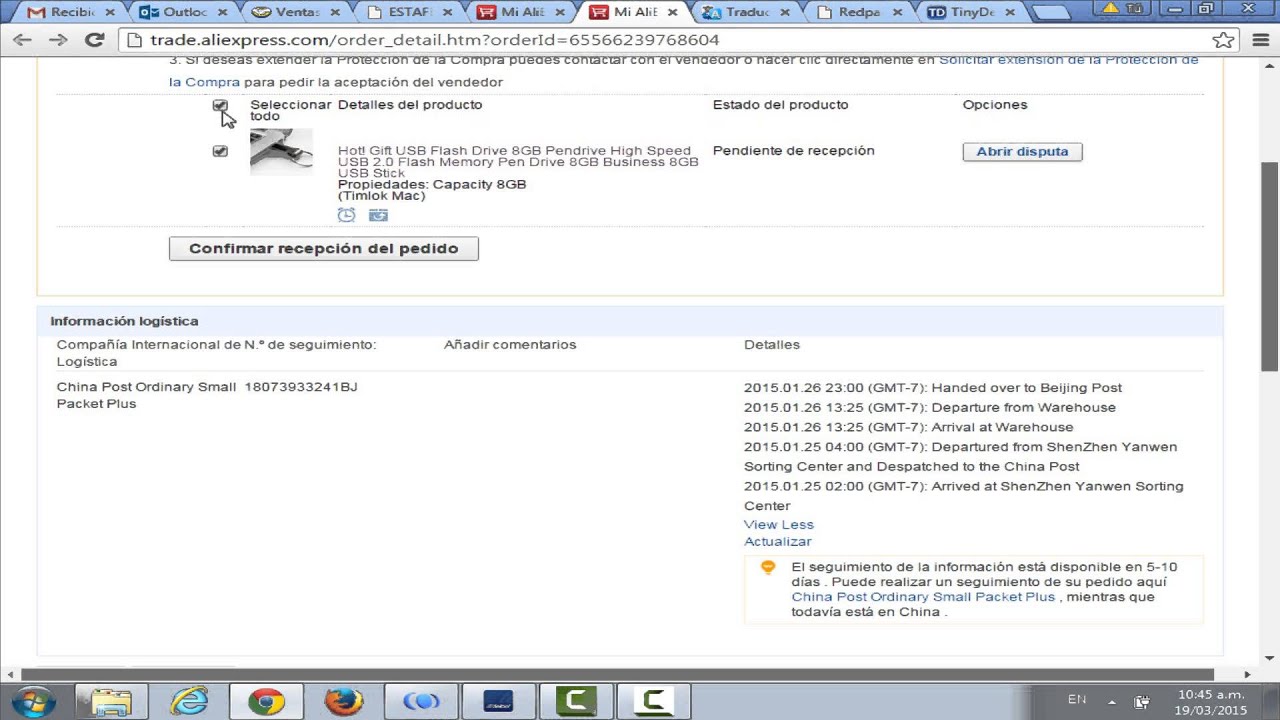1280x720 pixels.
Task: Open the Chrome user profile button
Action: pos(1120,9)
